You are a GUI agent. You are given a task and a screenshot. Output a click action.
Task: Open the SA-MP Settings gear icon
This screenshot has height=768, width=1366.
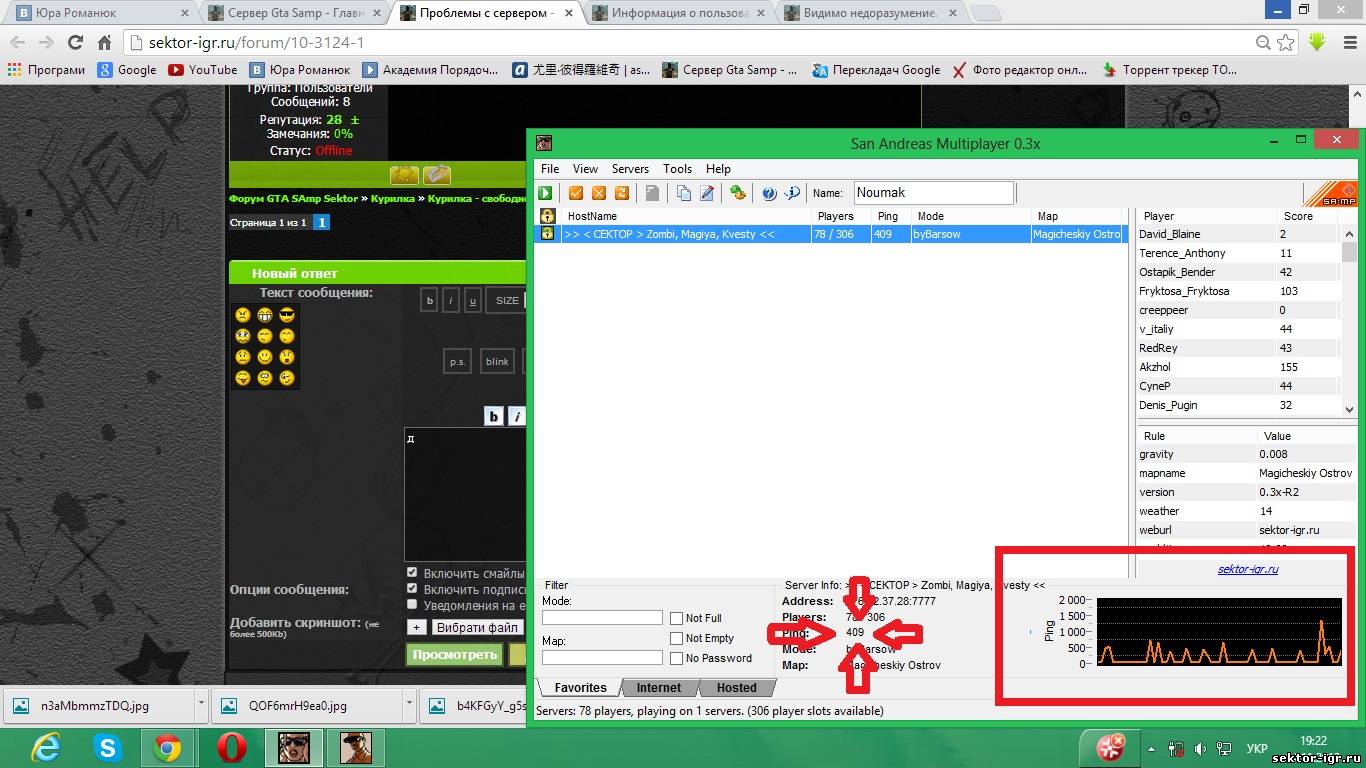(738, 193)
